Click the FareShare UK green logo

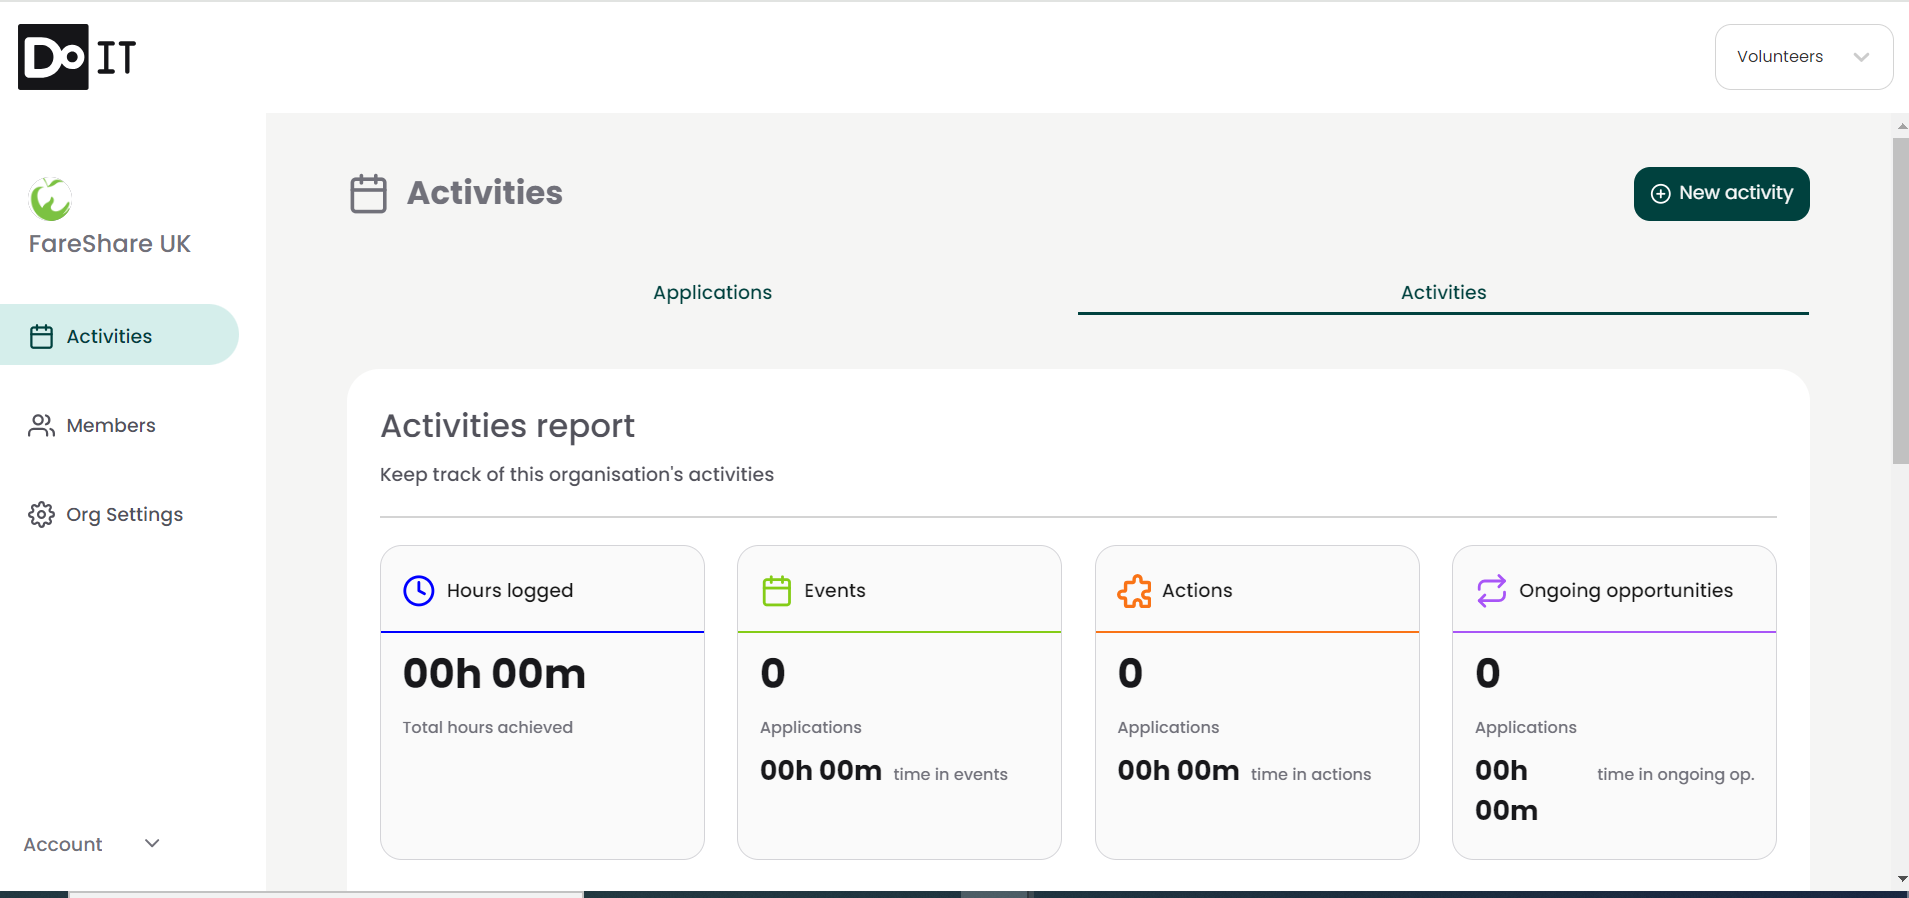[50, 199]
